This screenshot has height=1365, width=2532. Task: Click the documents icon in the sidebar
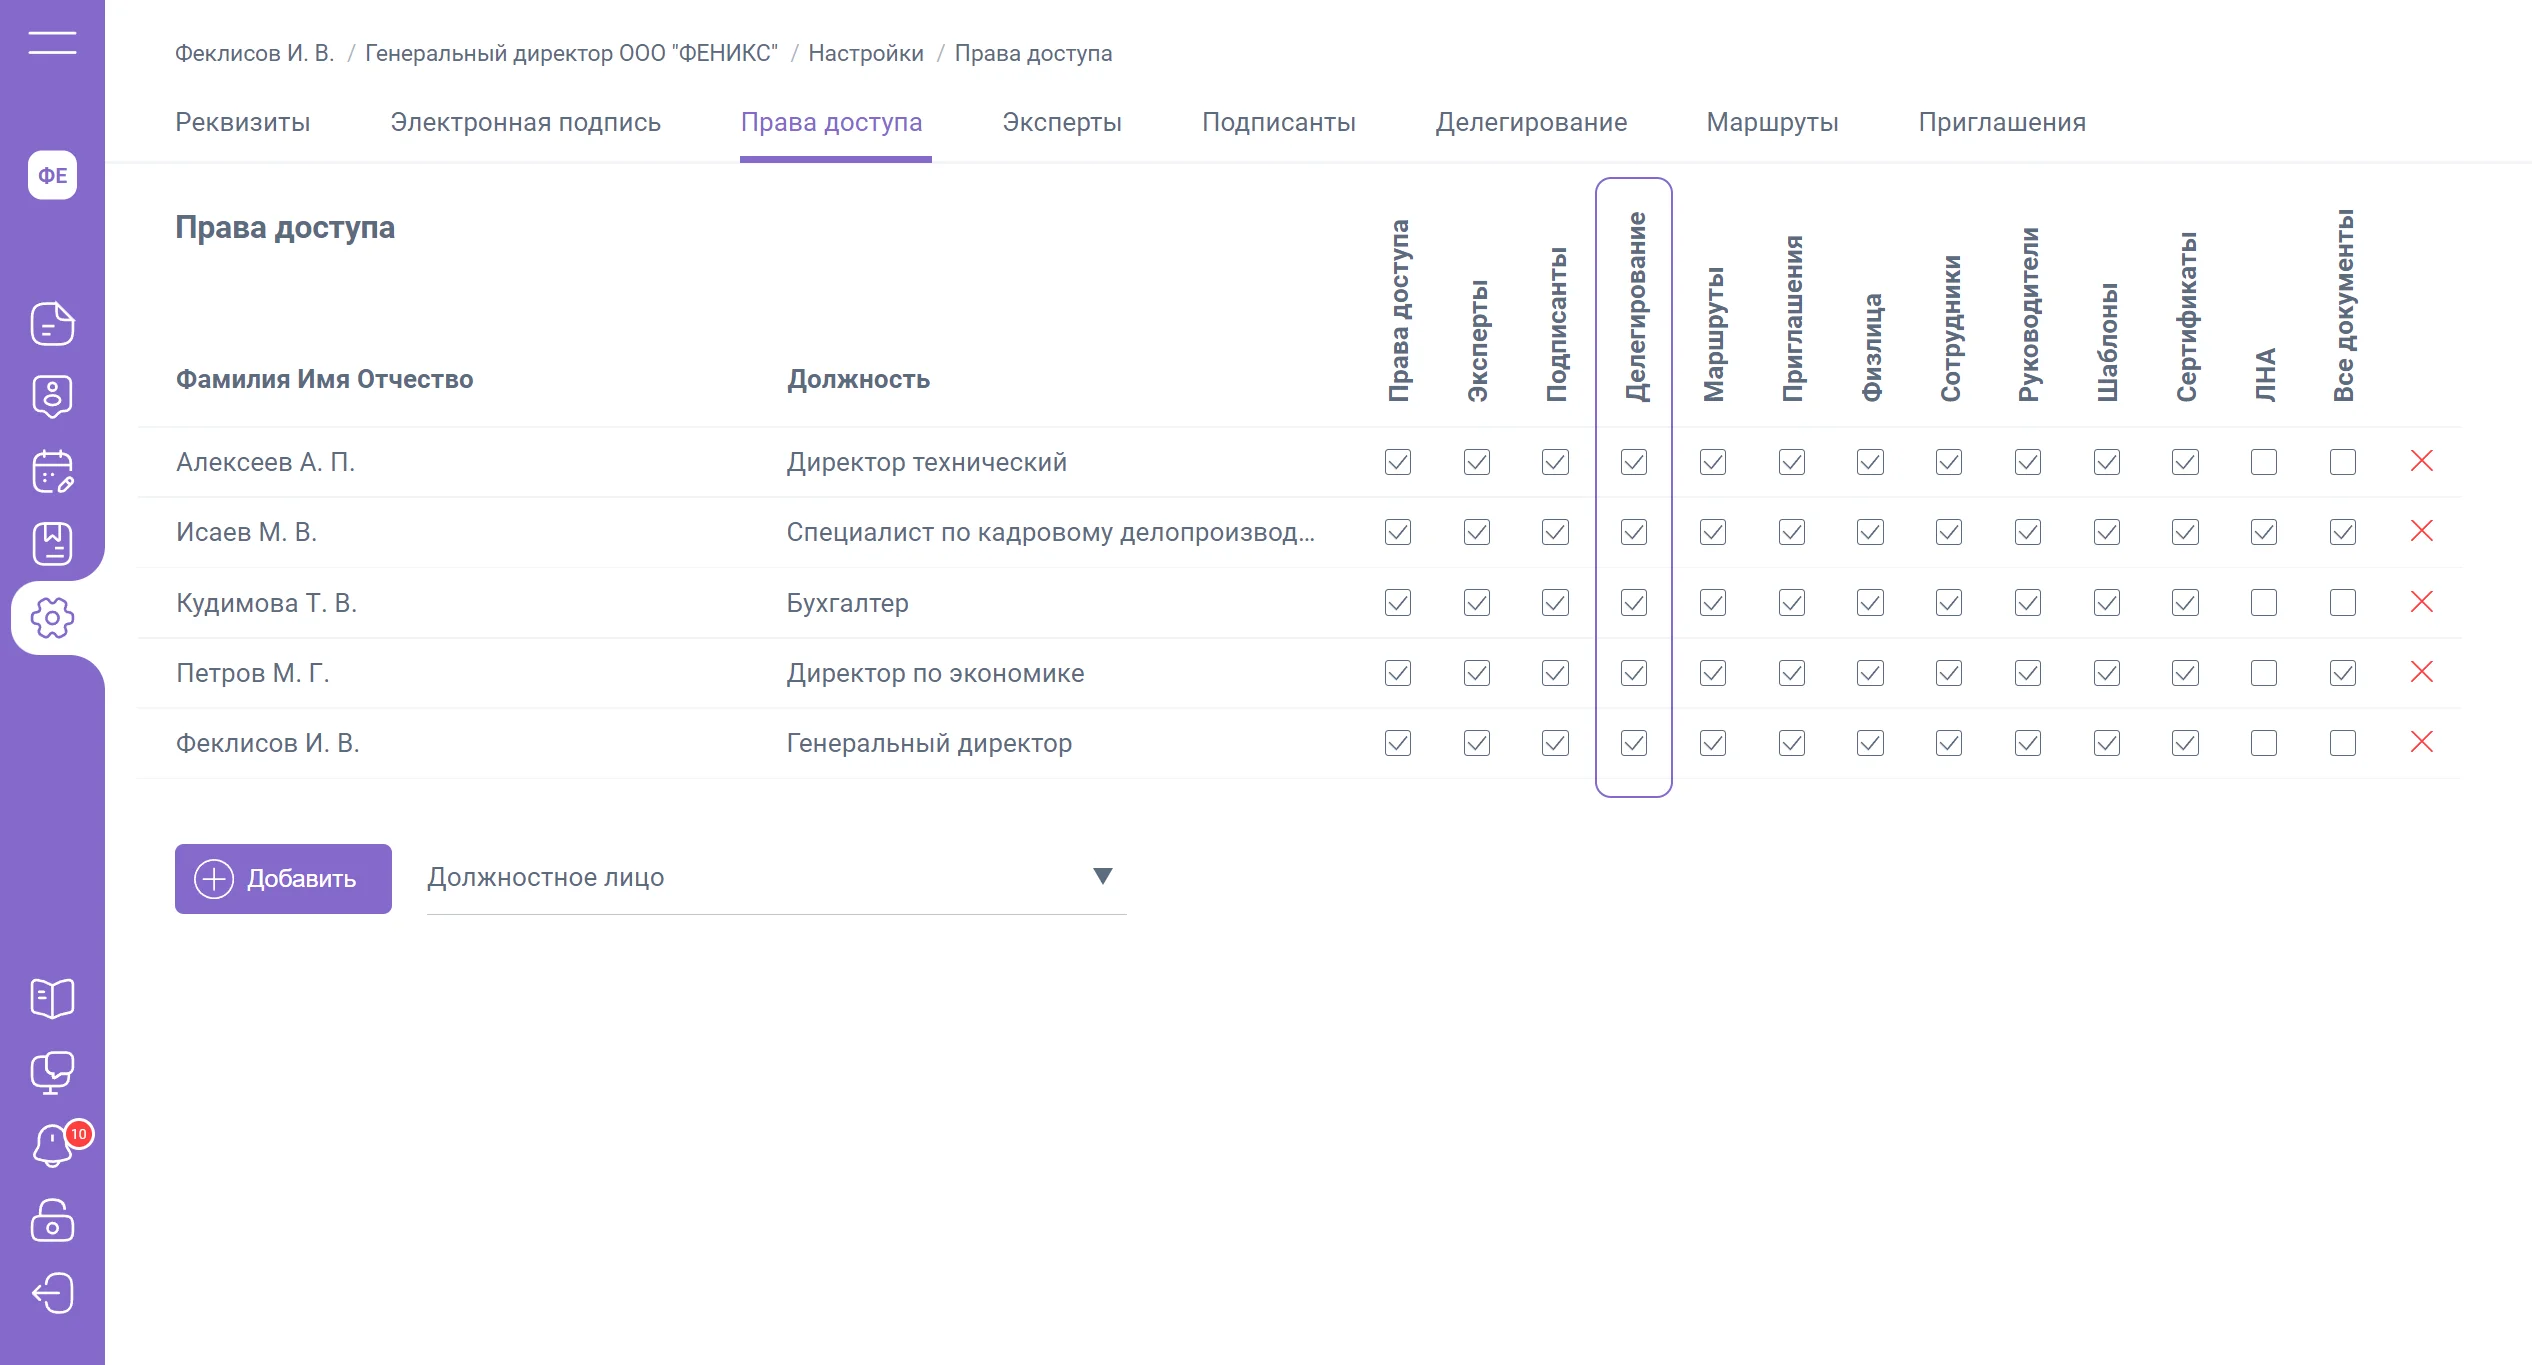52,323
